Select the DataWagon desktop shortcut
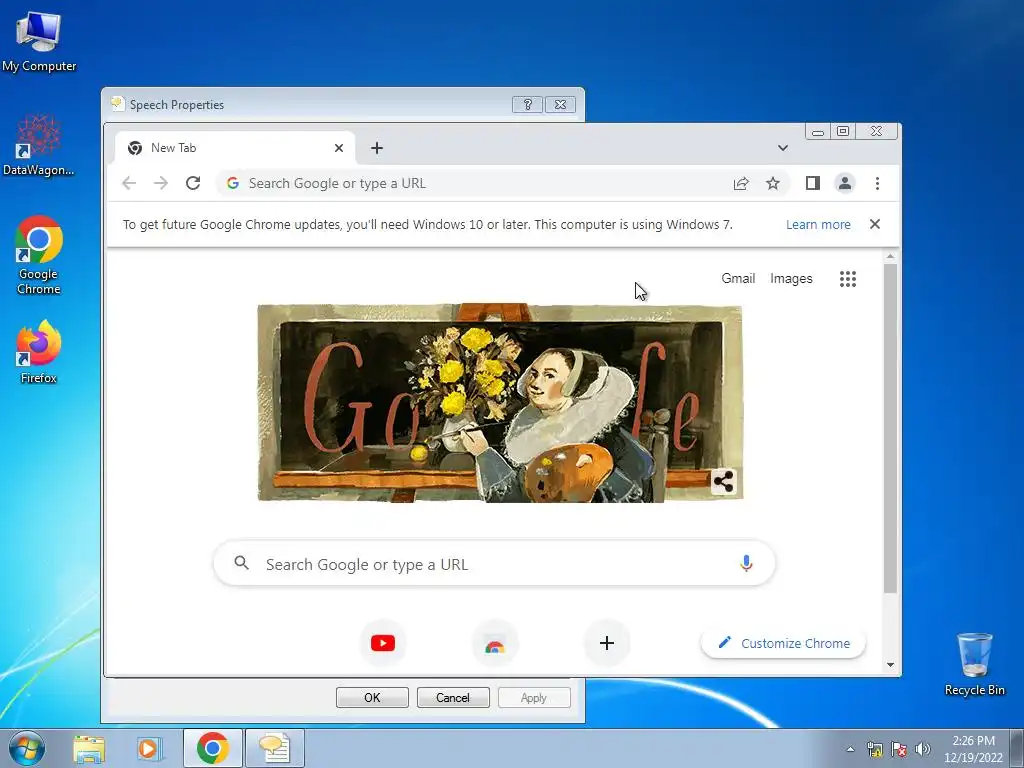 (39, 145)
